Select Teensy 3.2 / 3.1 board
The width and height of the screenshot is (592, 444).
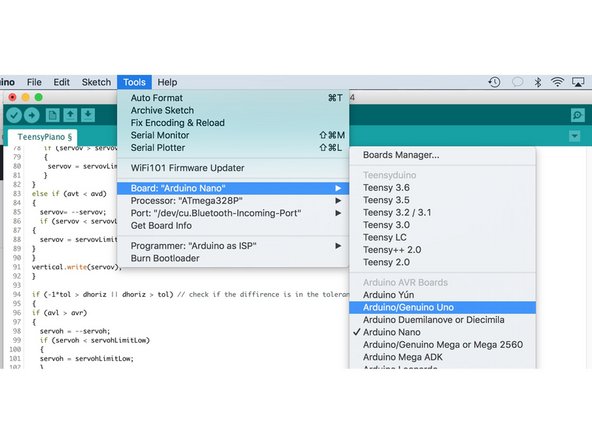(x=442, y=213)
